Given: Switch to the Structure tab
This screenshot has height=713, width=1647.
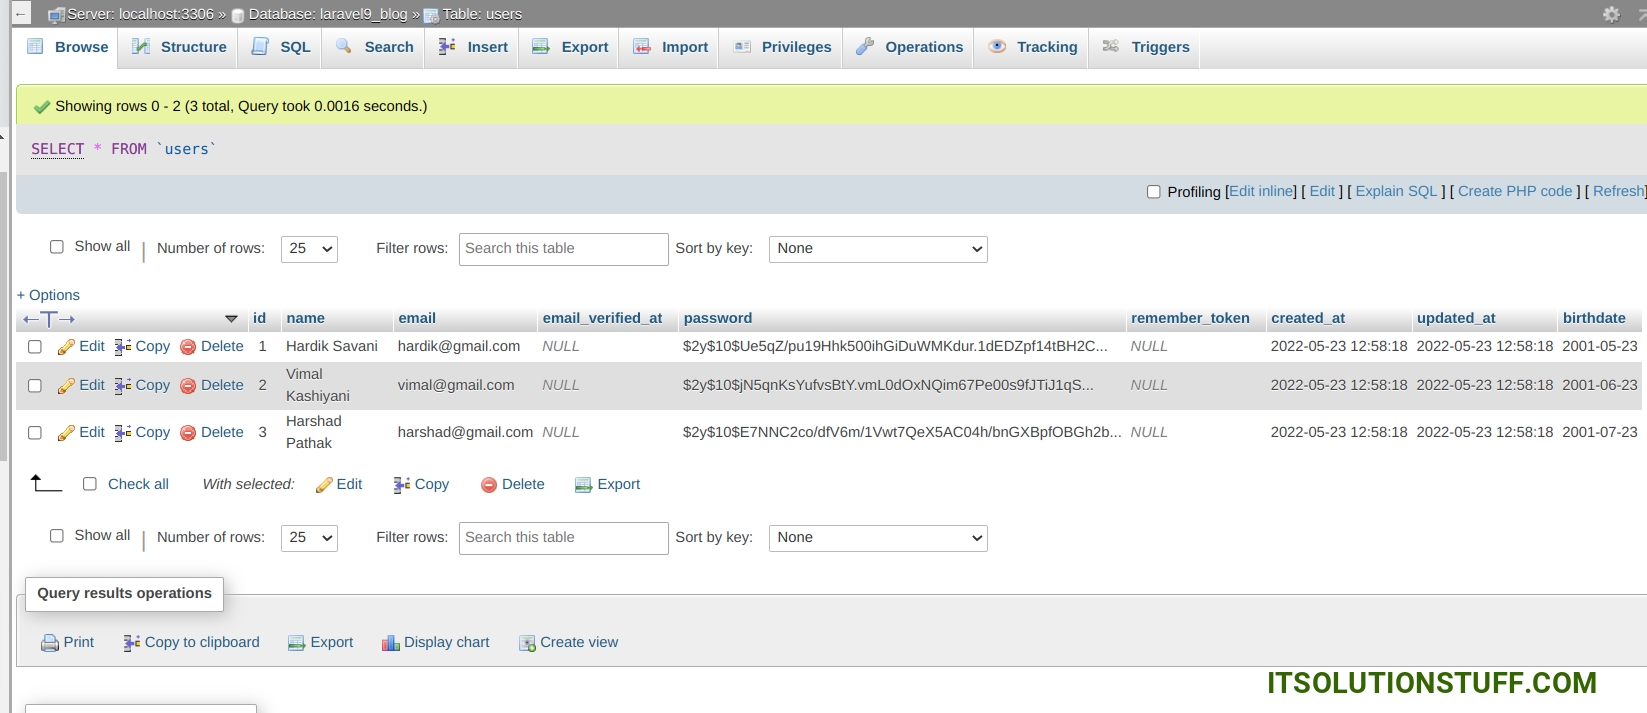Looking at the screenshot, I should [180, 47].
